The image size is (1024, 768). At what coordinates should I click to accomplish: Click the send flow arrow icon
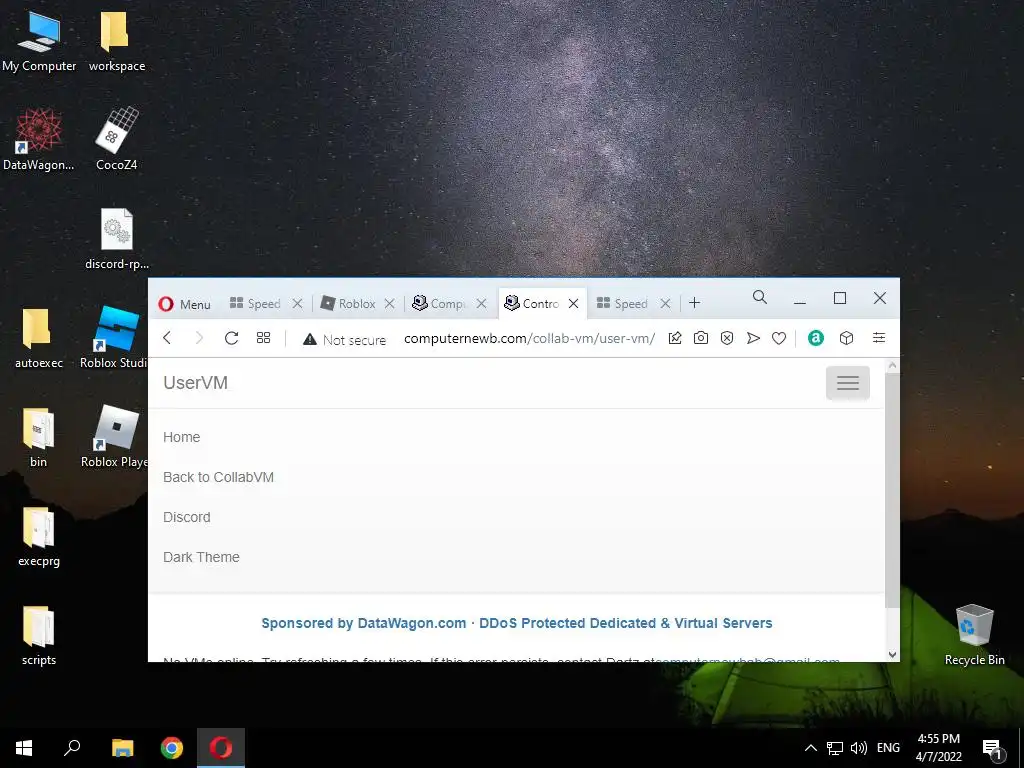pyautogui.click(x=753, y=338)
